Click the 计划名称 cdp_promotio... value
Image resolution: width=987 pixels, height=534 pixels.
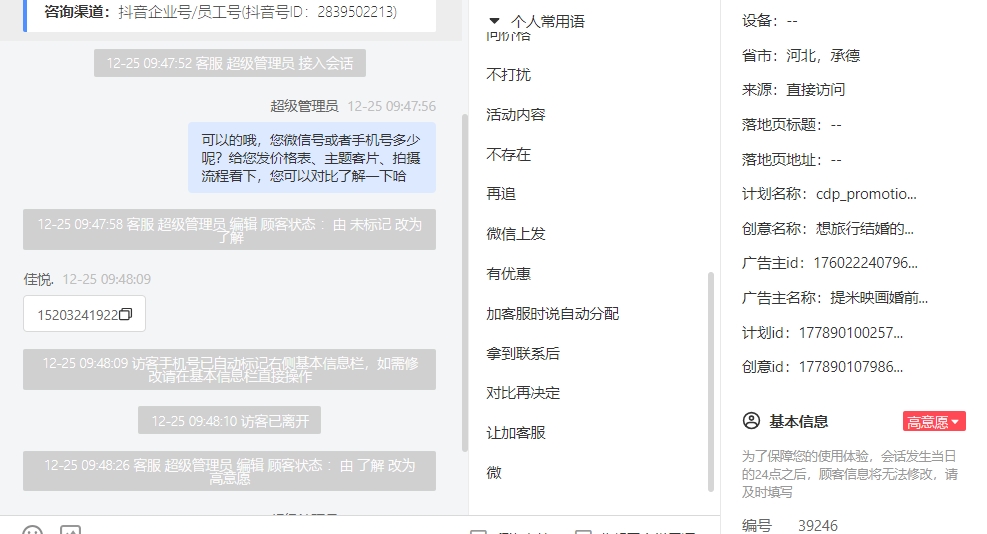[866, 194]
